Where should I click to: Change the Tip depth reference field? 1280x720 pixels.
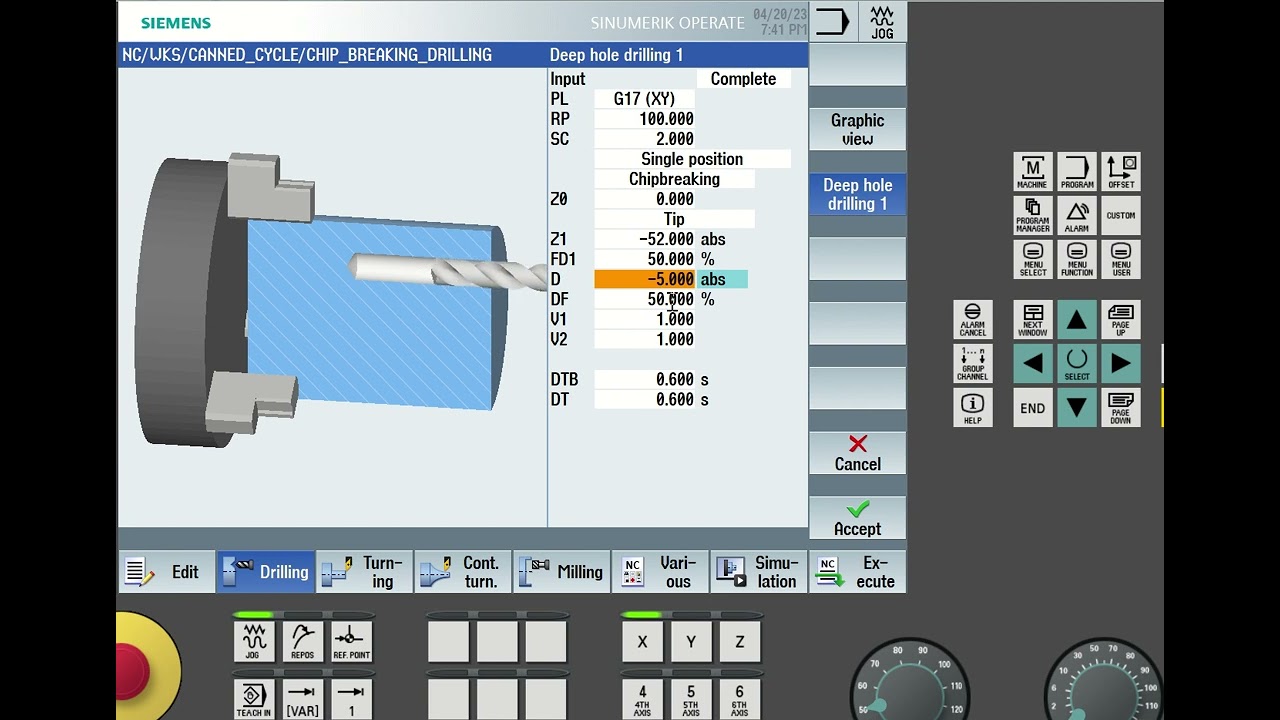coord(674,219)
